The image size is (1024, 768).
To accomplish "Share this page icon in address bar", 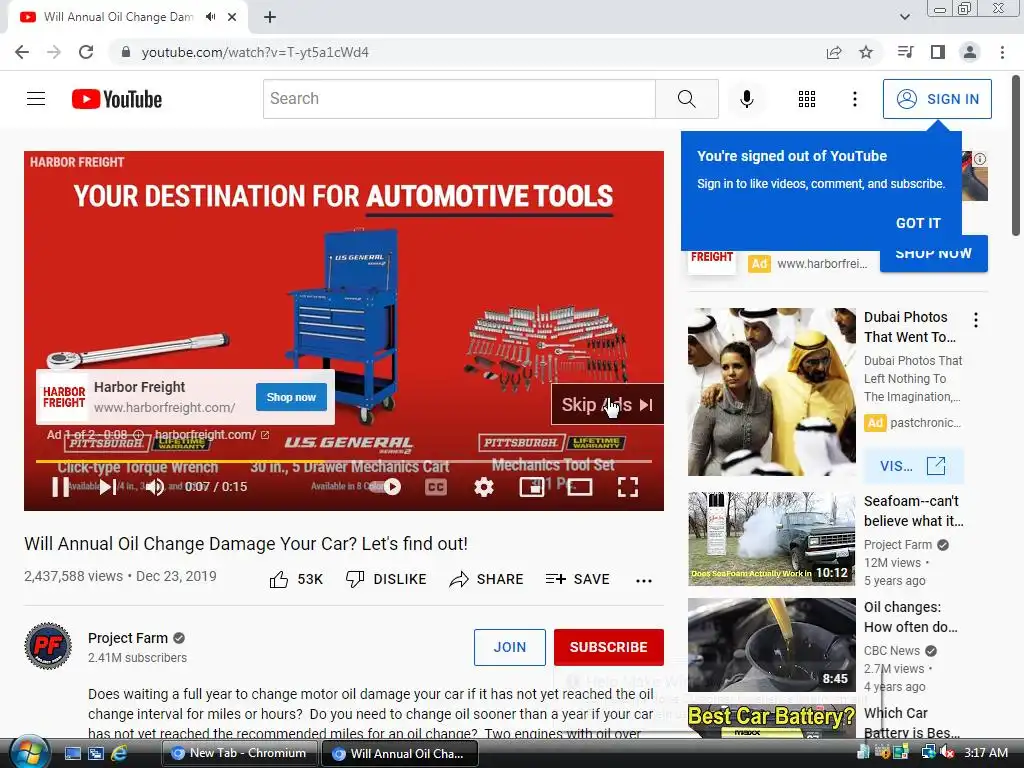I will click(834, 52).
